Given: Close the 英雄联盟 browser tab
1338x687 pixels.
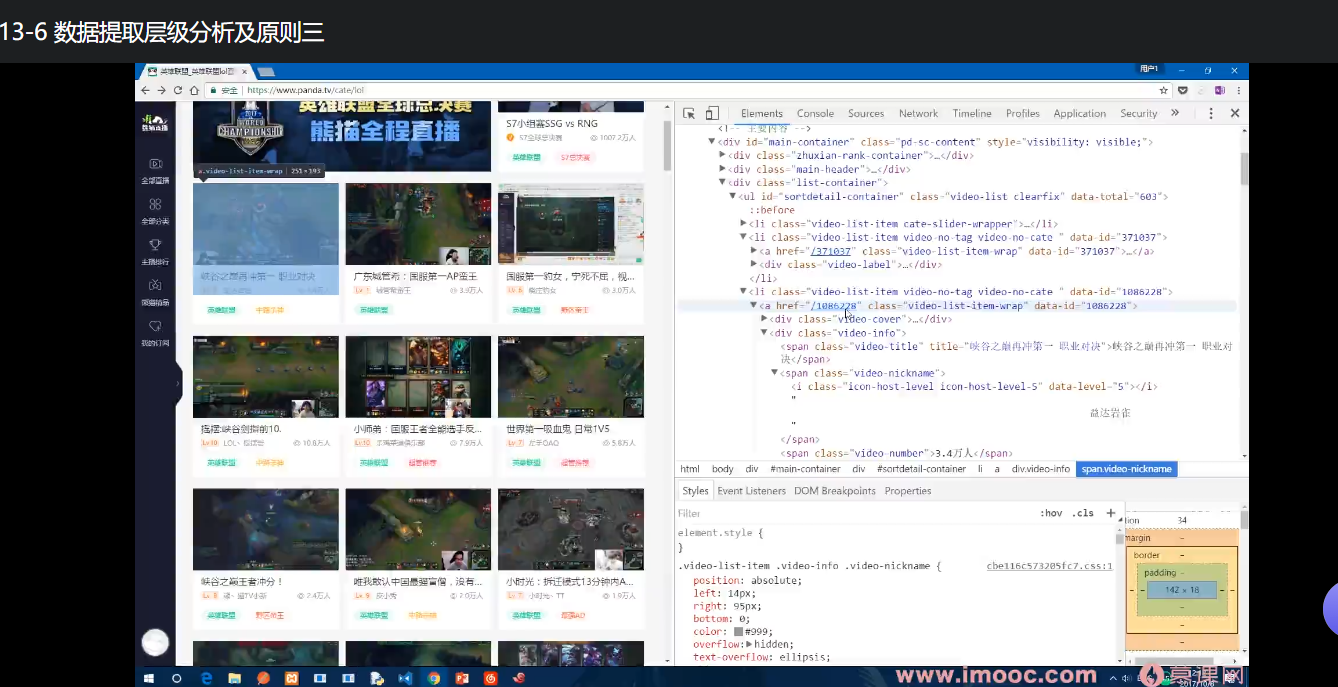Looking at the screenshot, I should pyautogui.click(x=243, y=72).
